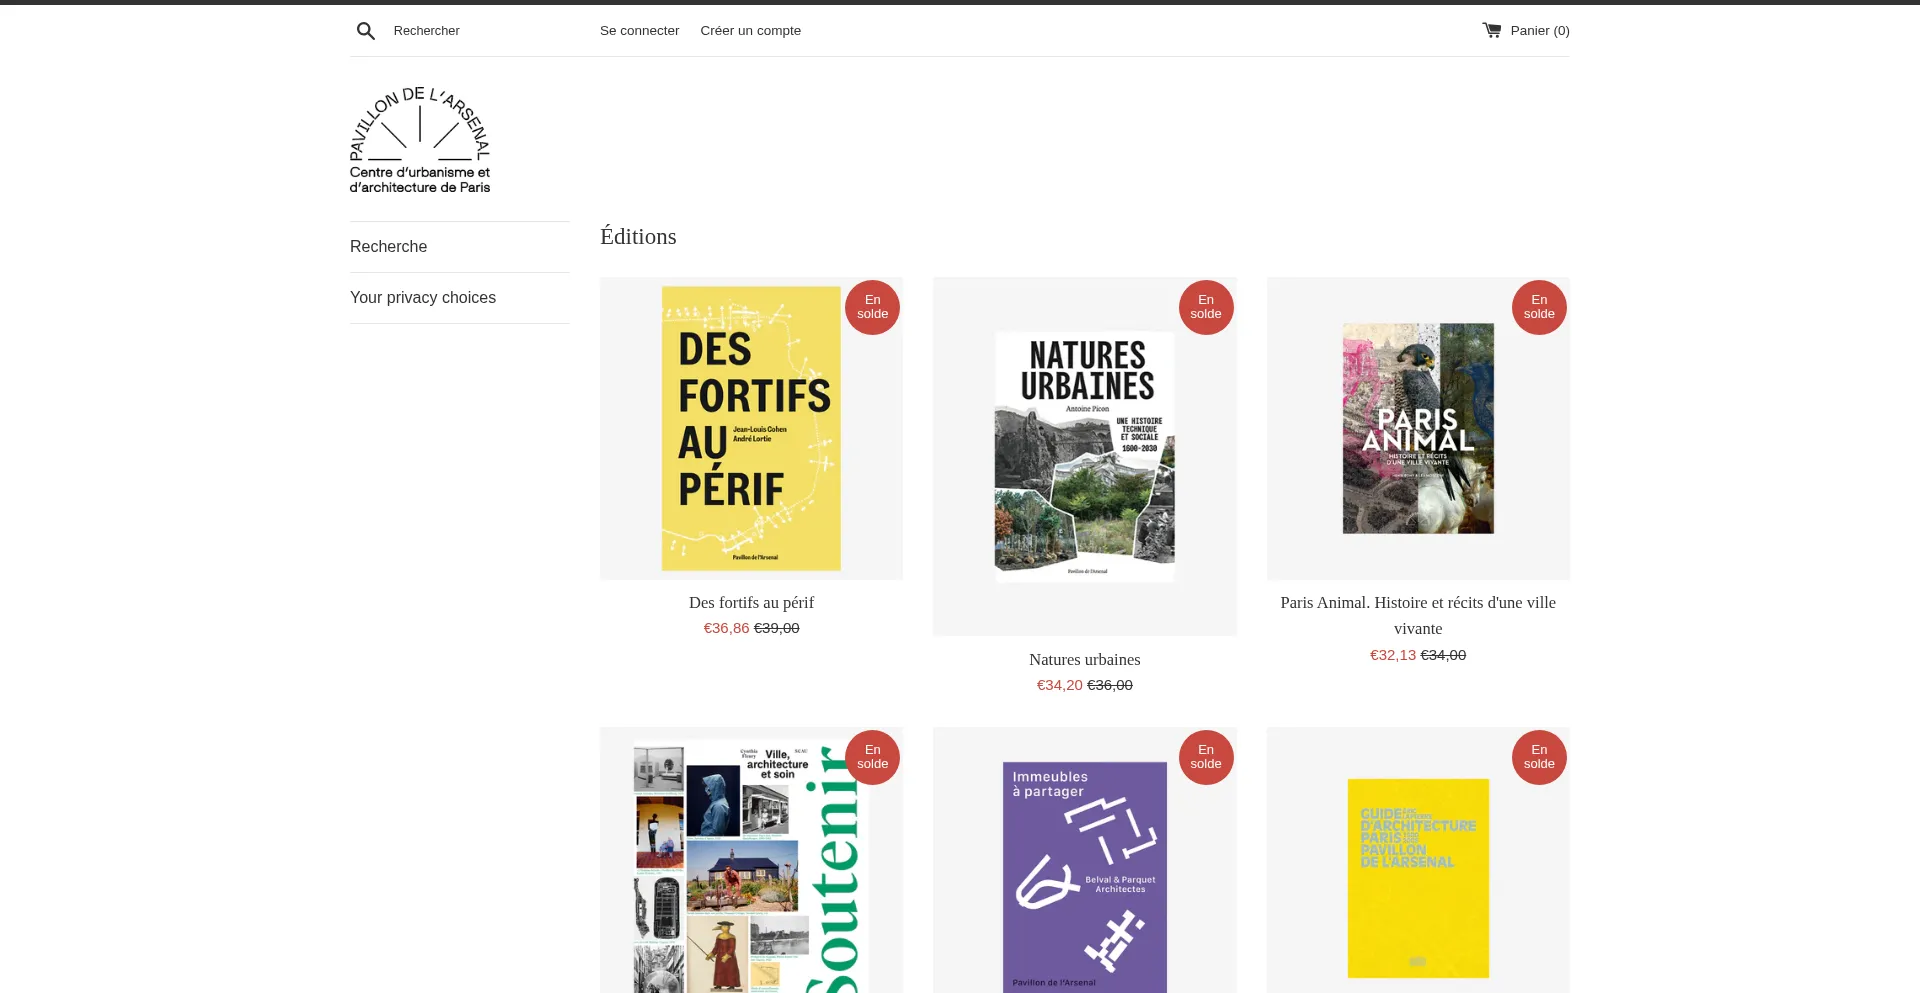Viewport: 1920px width, 993px height.
Task: Click the Des fortifs au périf book cover
Action: [751, 428]
